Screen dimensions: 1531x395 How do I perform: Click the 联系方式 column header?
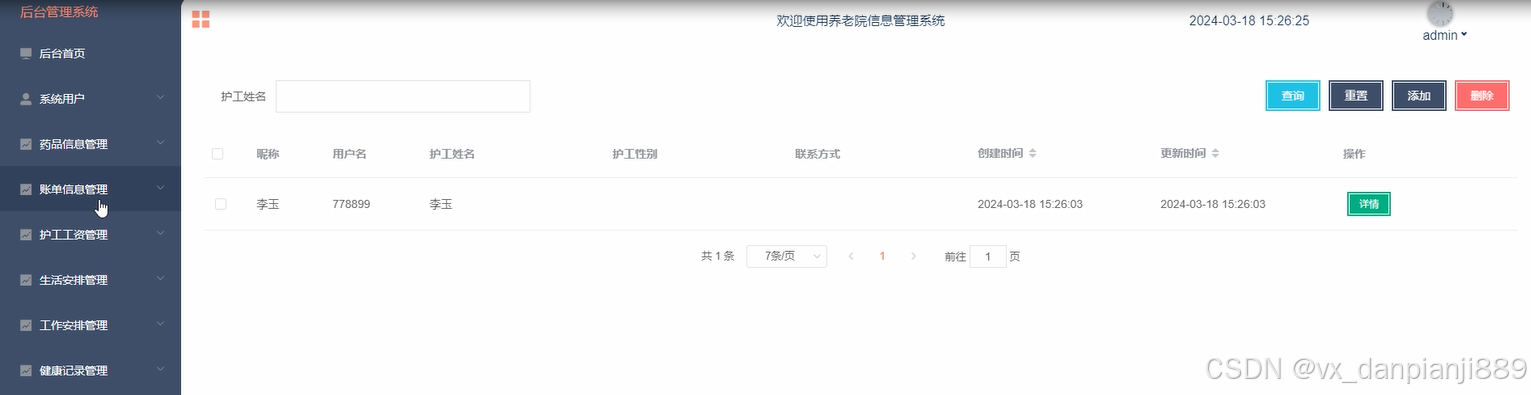point(817,154)
